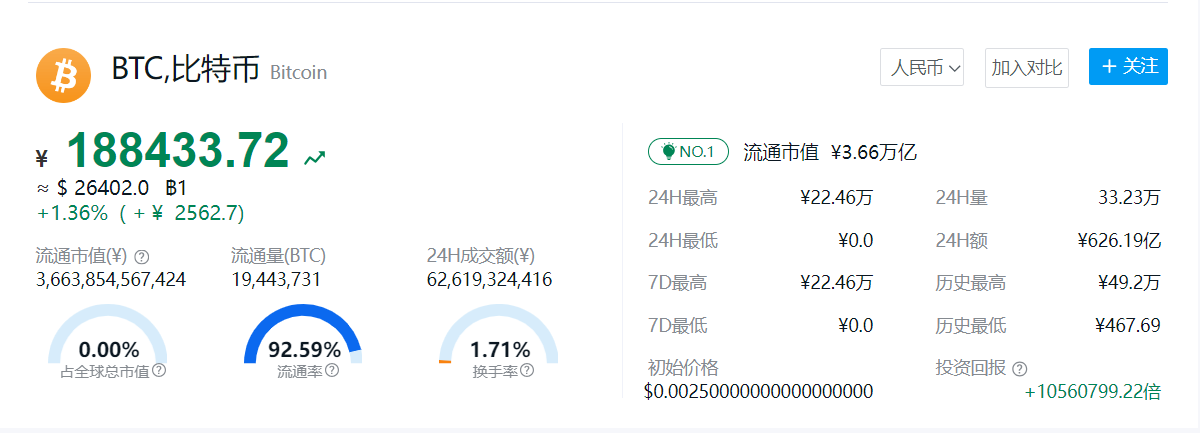Click the NO.1 rank badge
The width and height of the screenshot is (1200, 433).
point(689,152)
